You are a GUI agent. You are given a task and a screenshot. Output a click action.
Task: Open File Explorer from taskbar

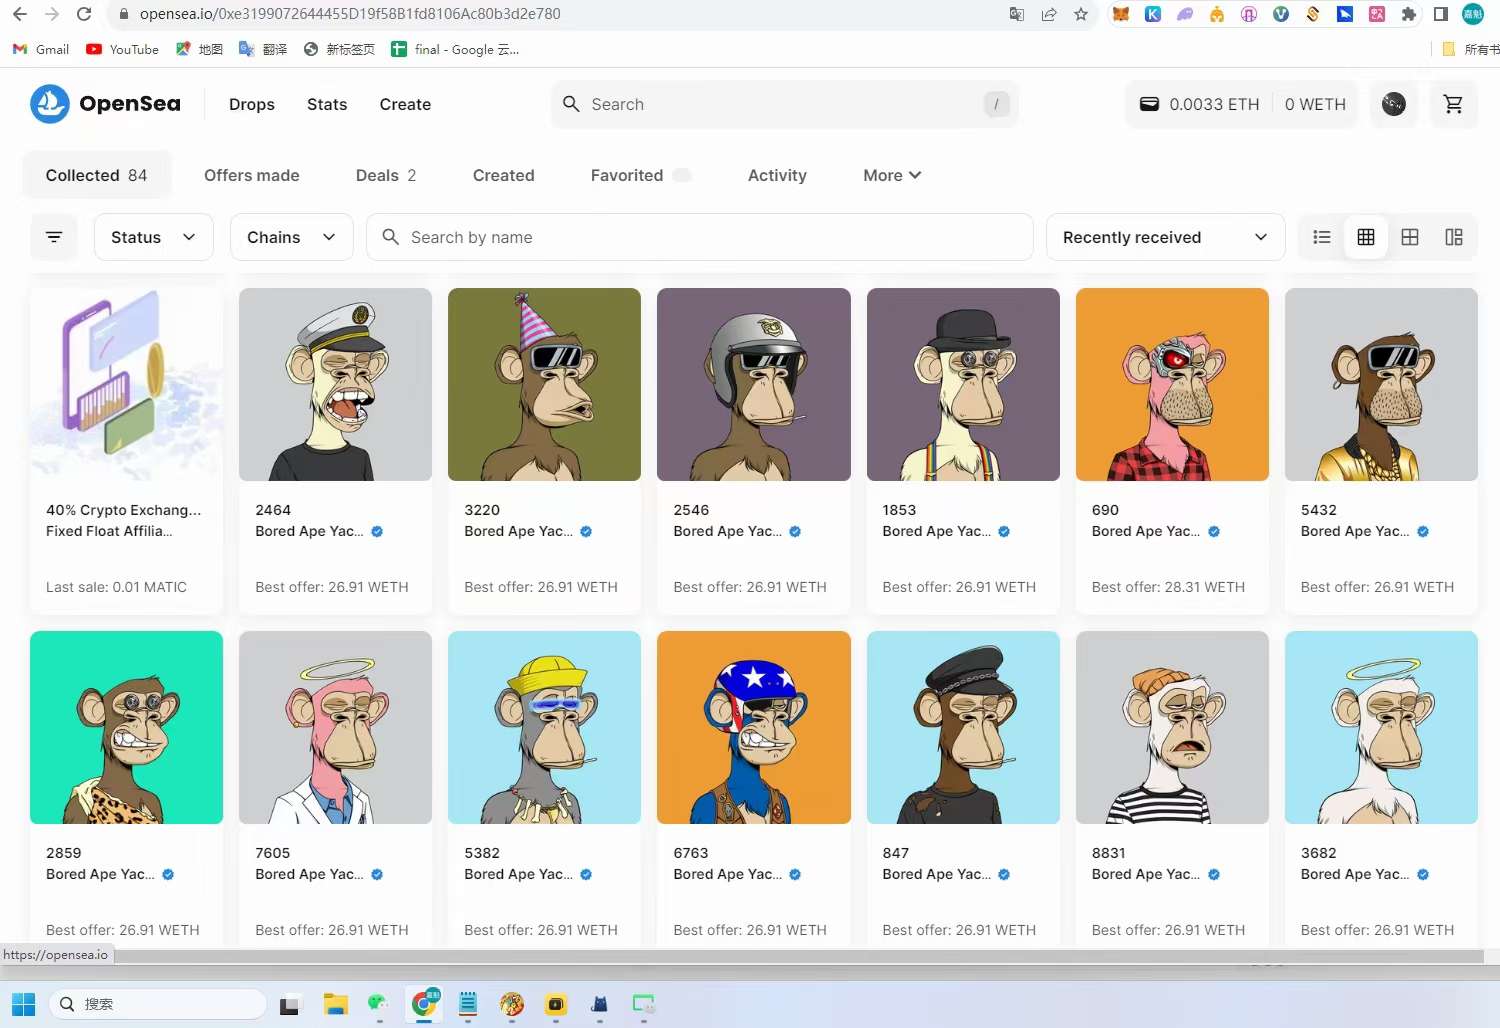click(335, 1004)
